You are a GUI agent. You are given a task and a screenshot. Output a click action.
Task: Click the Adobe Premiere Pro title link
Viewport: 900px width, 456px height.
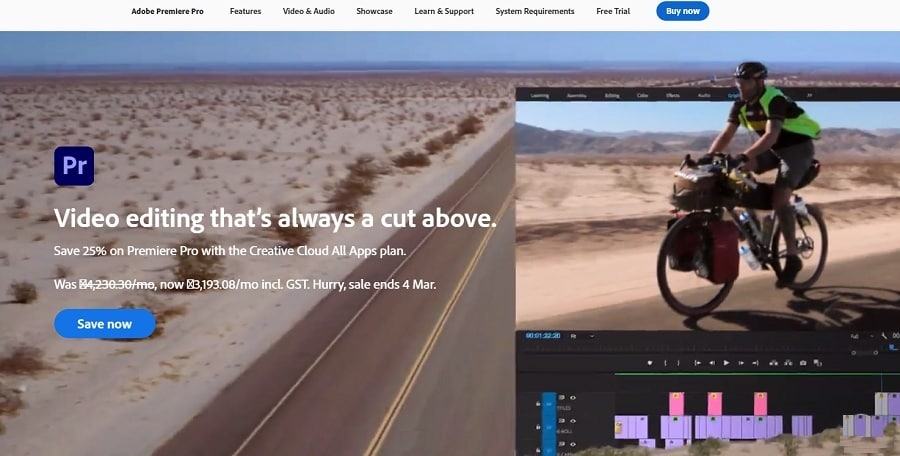[168, 11]
